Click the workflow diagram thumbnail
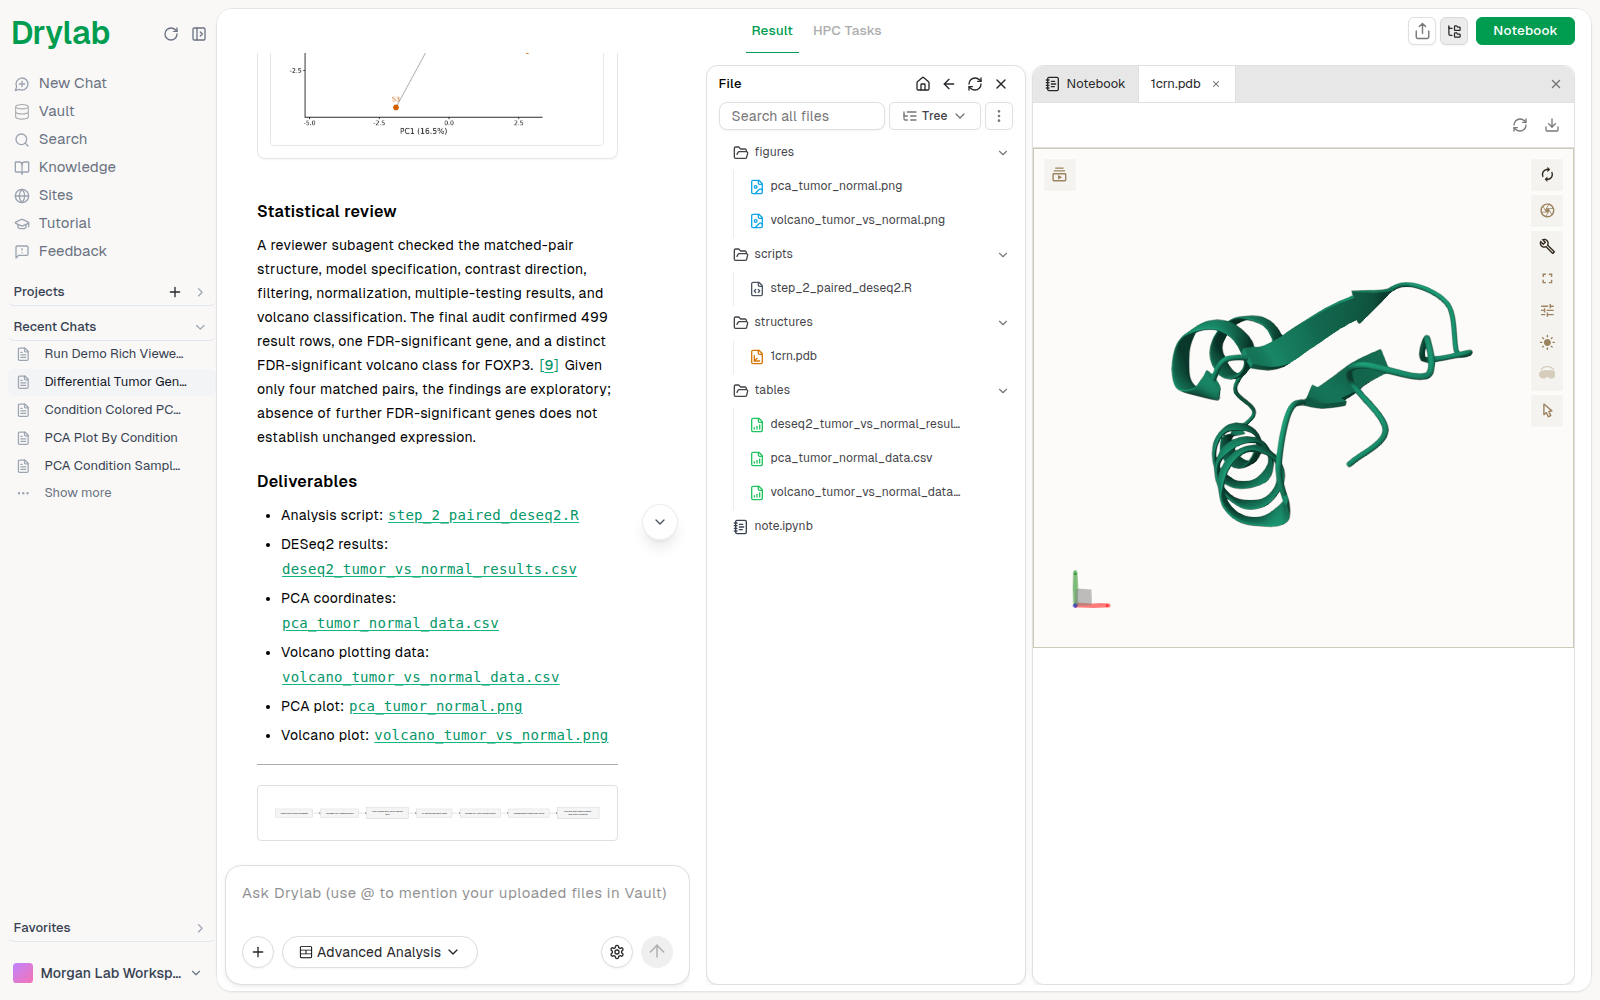 (x=437, y=813)
